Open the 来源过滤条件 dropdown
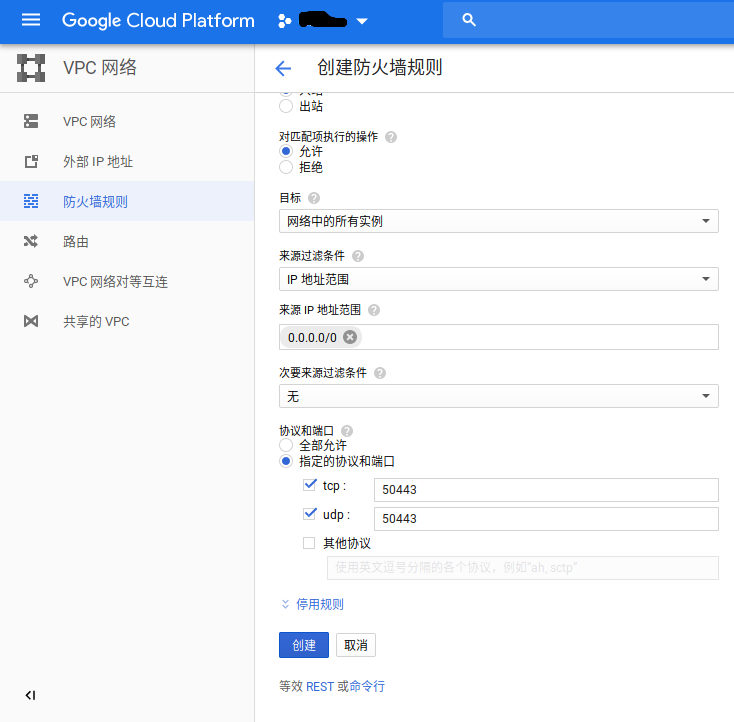 (498, 279)
